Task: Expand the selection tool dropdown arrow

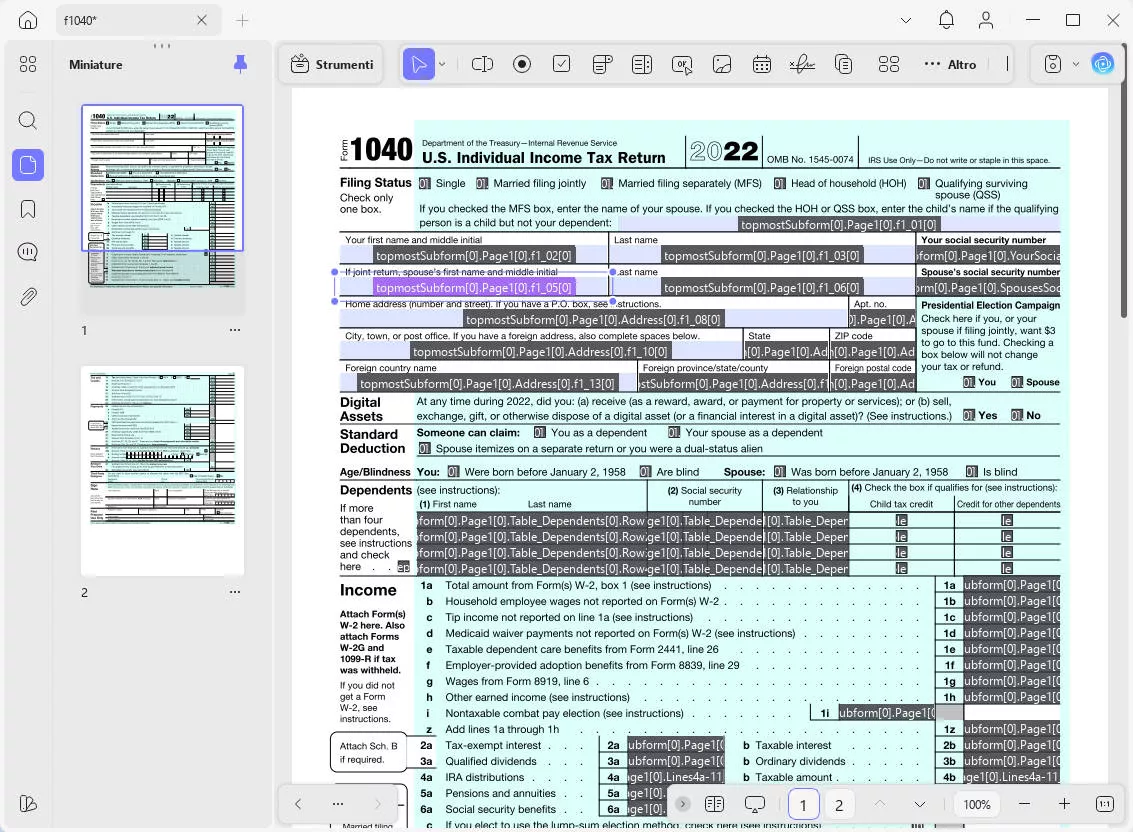Action: pos(442,64)
